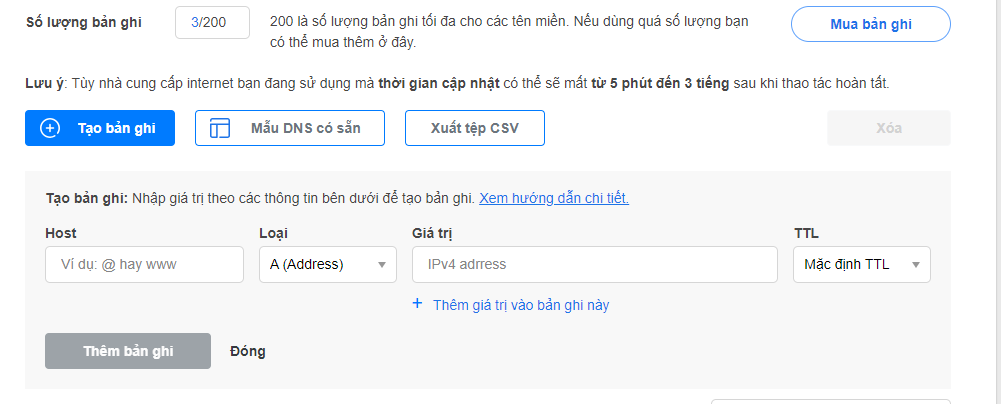Click the greyed-out Xóa button
1001x404 pixels.
click(889, 128)
